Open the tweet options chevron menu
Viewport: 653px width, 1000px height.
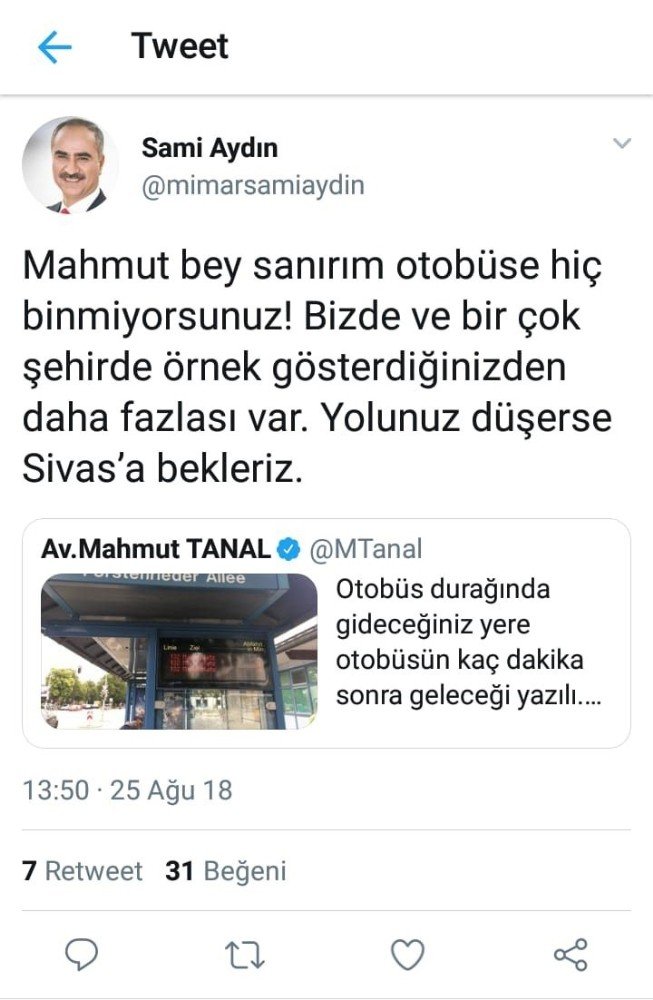622,143
